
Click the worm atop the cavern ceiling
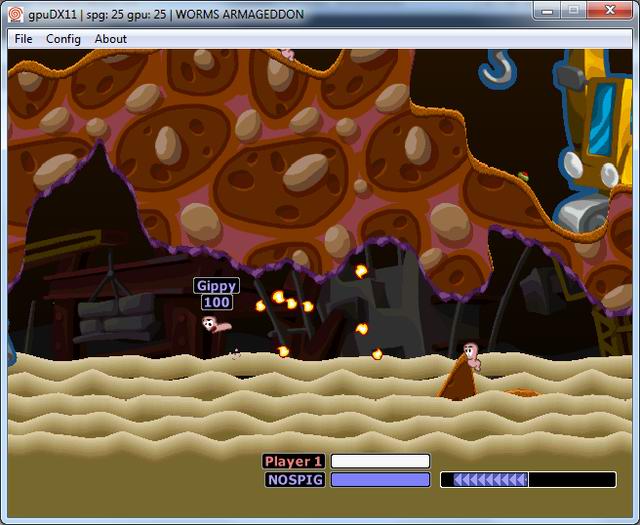288,54
